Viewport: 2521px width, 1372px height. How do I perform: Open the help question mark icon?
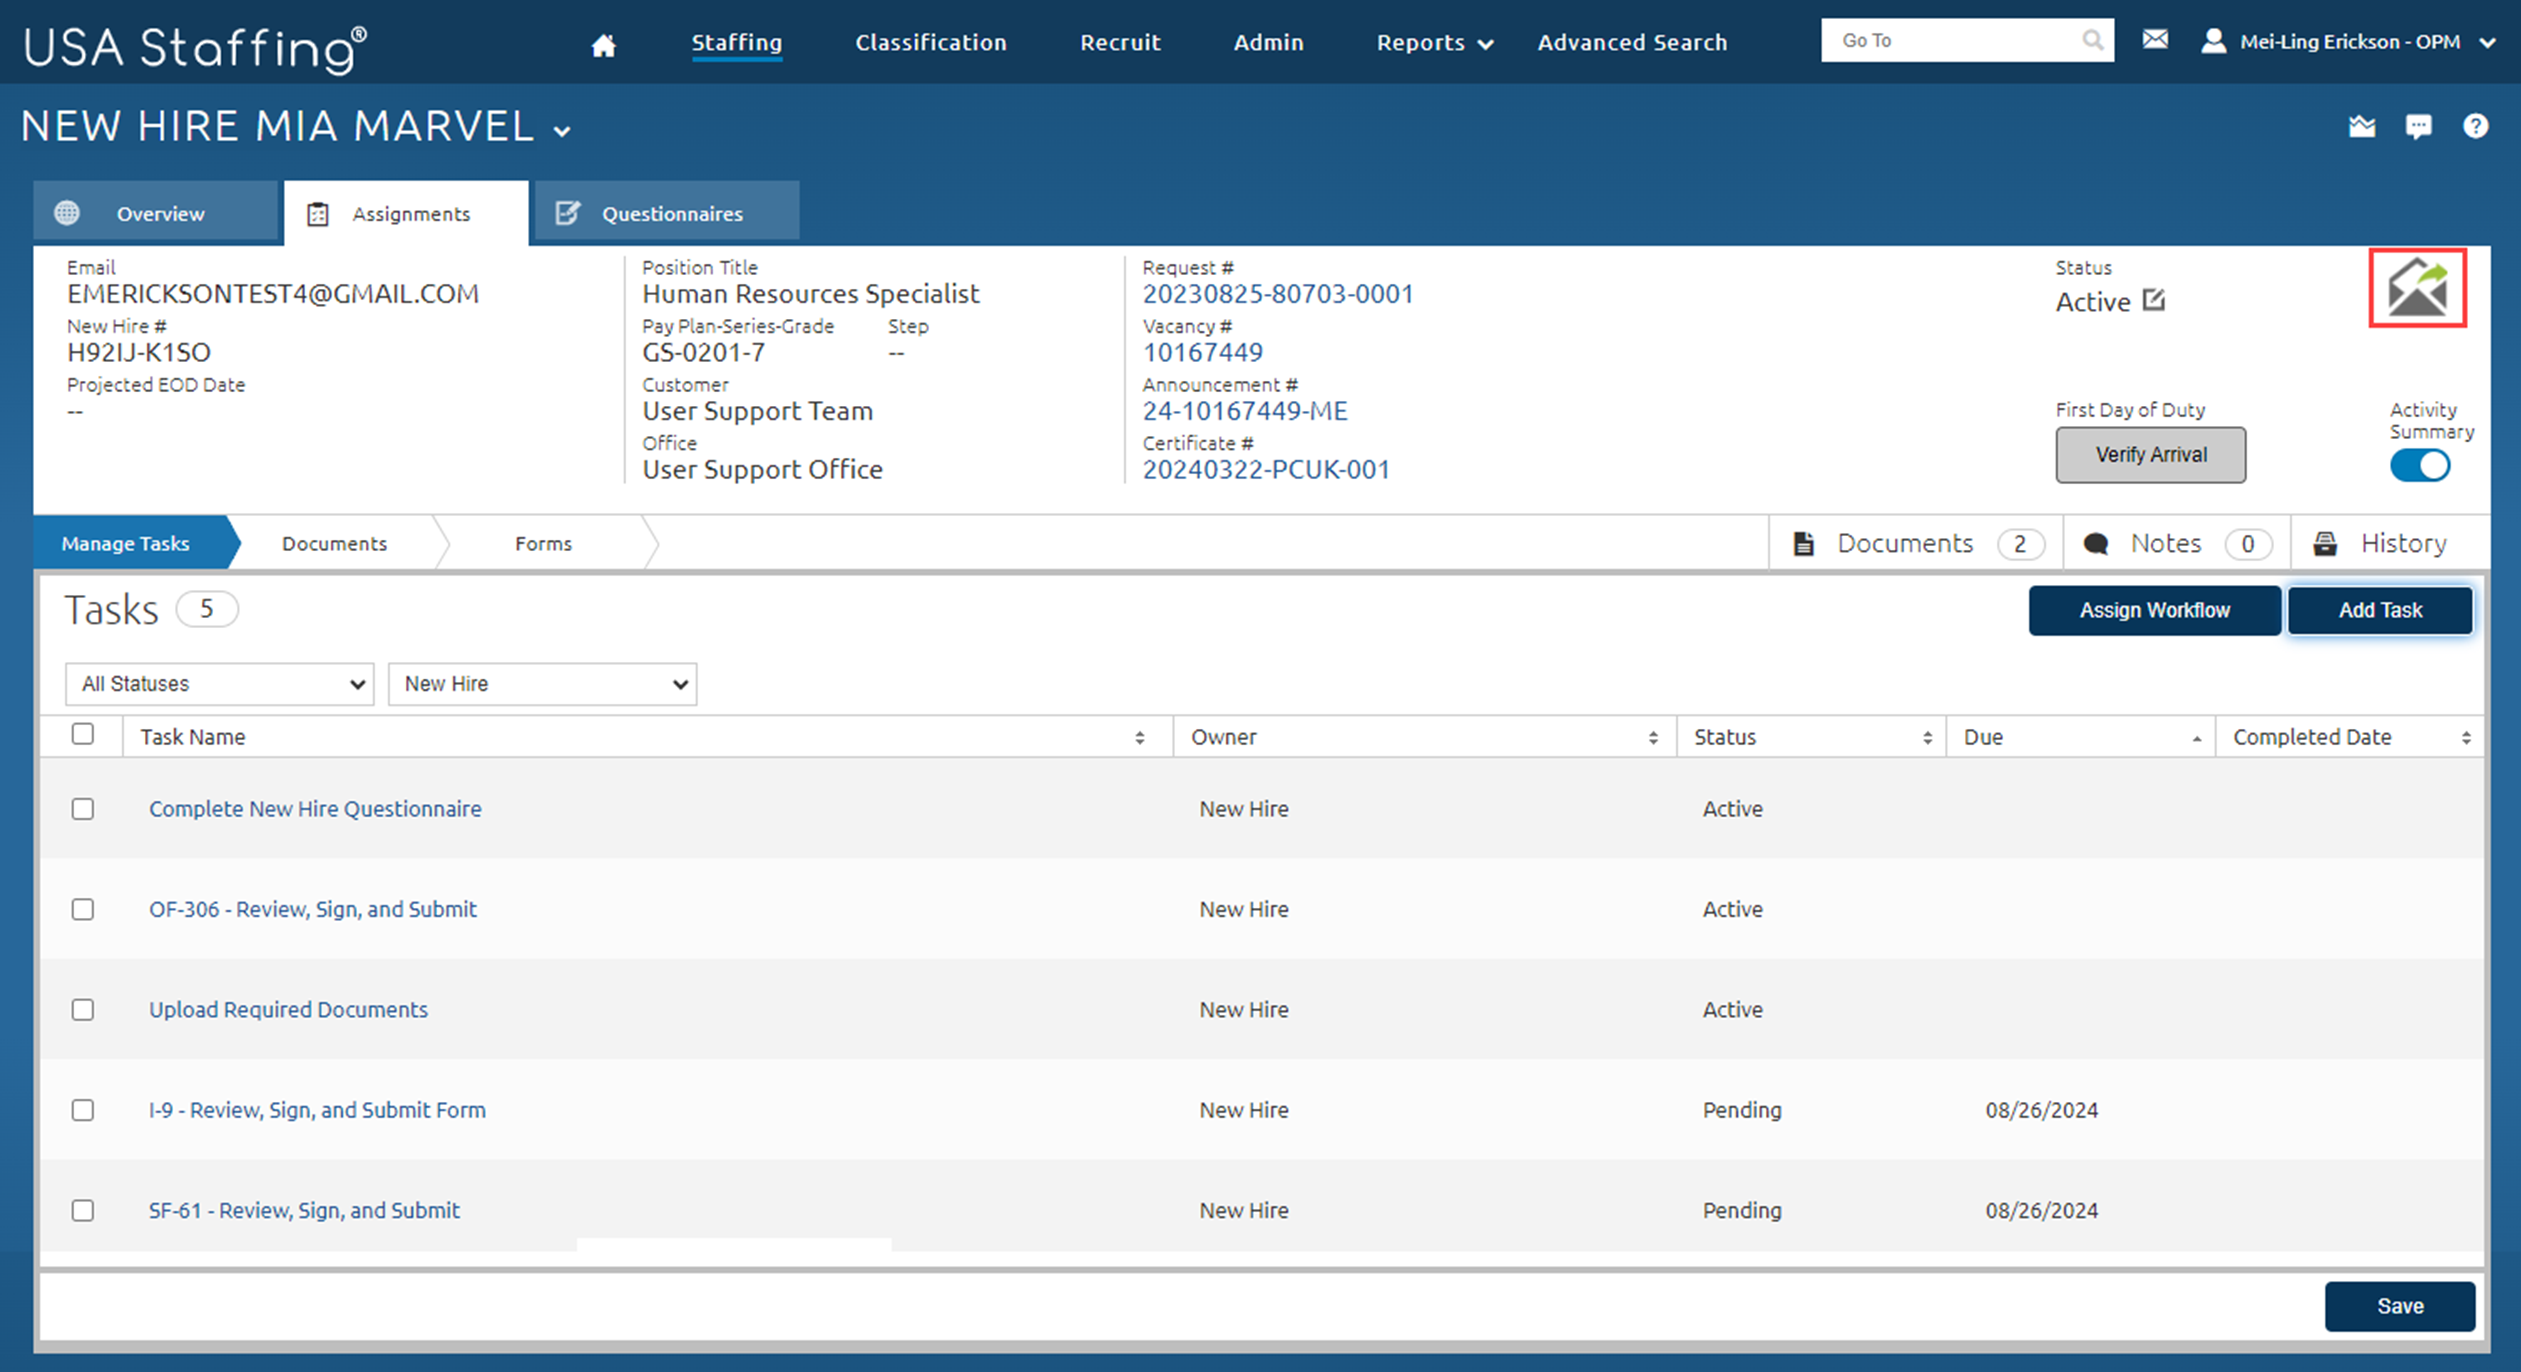[2475, 127]
